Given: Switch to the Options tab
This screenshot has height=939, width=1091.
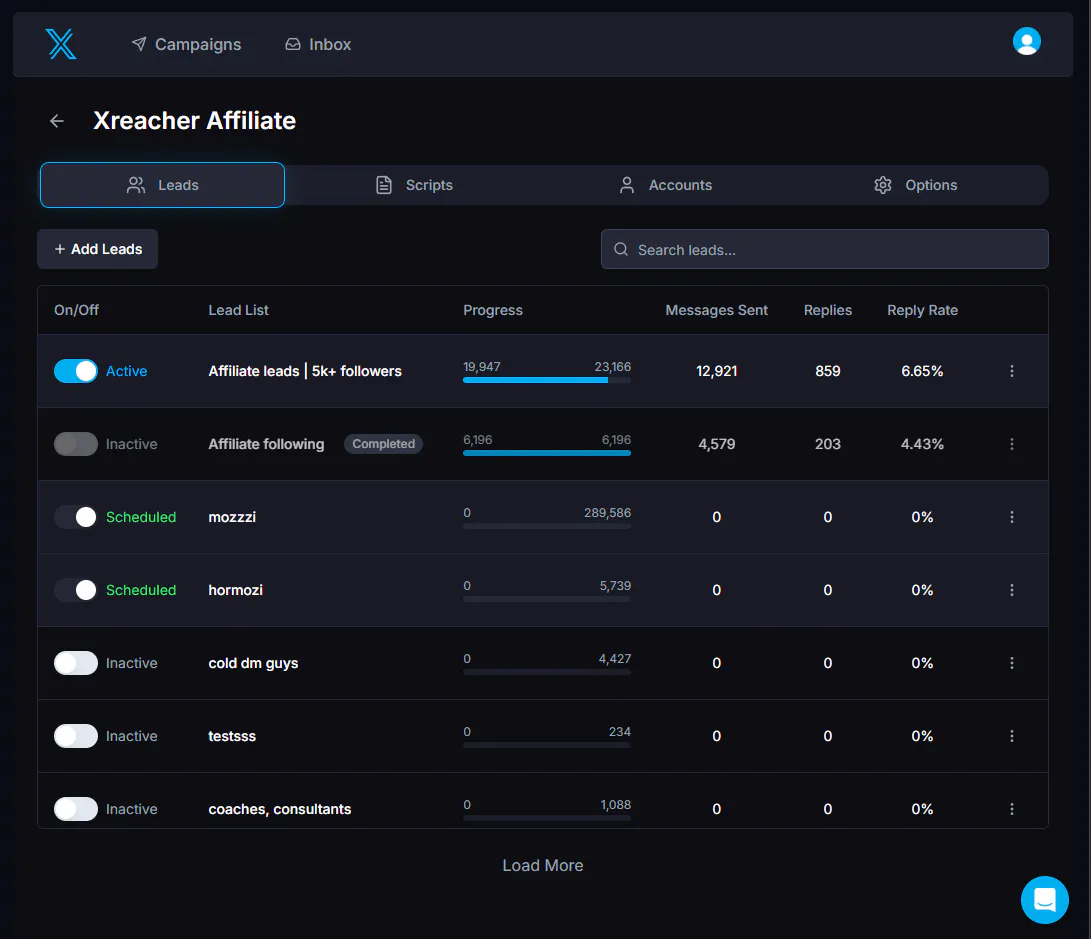Looking at the screenshot, I should click(x=916, y=185).
